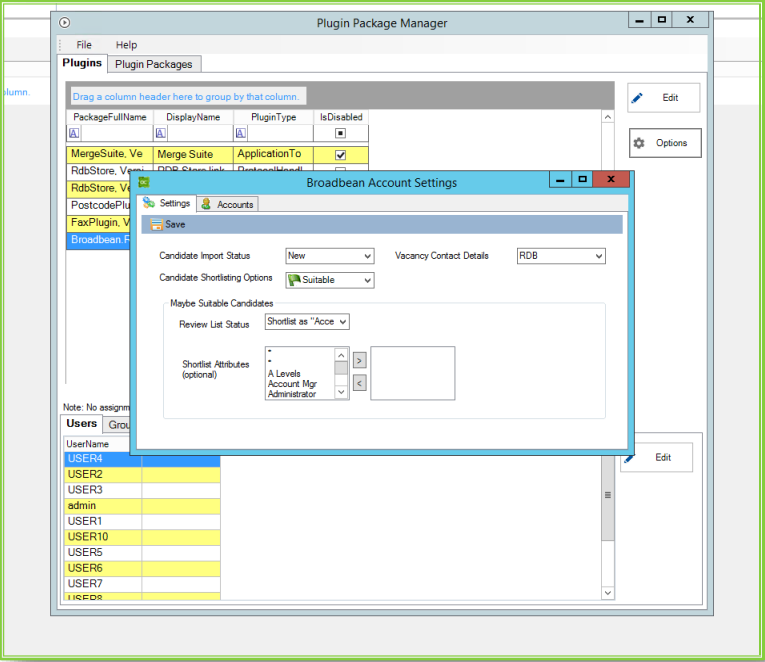Click the selected shortlist attributes box

pyautogui.click(x=413, y=373)
